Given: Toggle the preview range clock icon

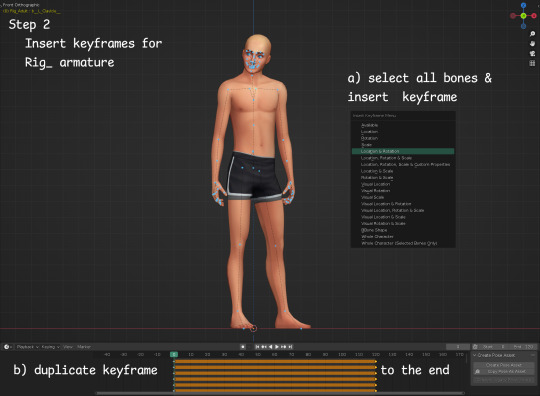Looking at the screenshot, I should pos(475,347).
